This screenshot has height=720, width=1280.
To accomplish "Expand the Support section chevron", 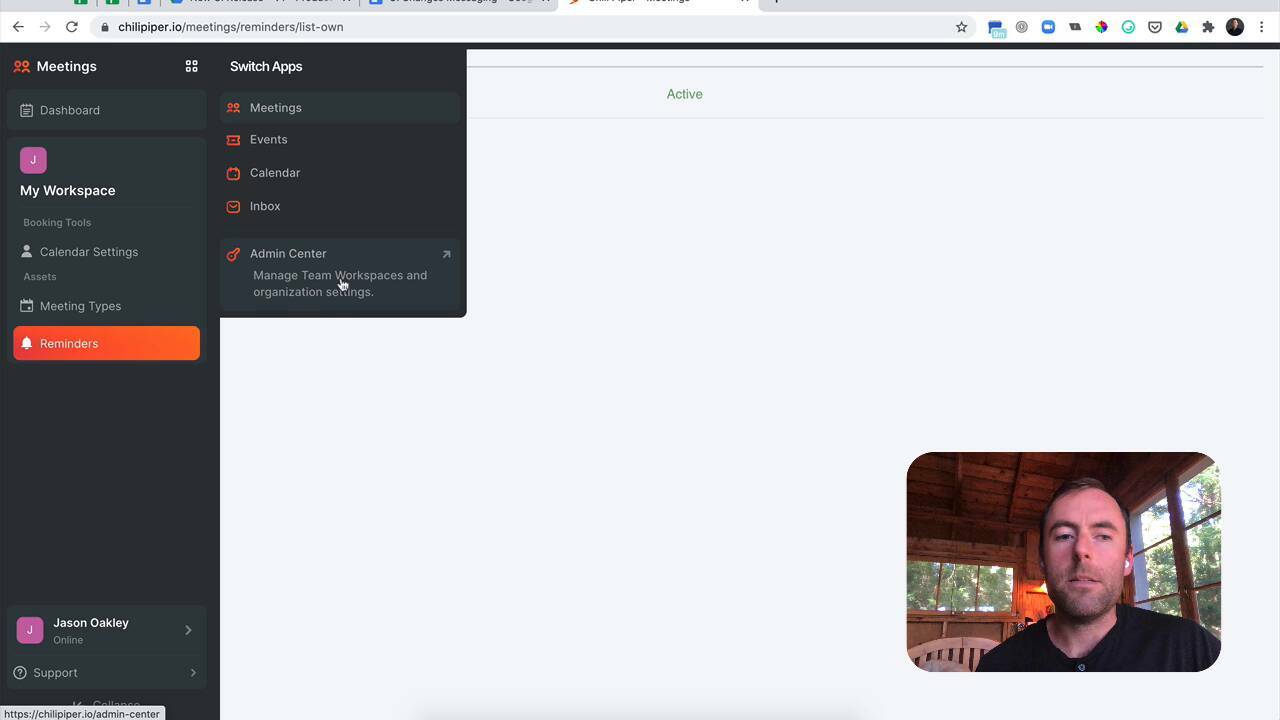I will [x=193, y=672].
